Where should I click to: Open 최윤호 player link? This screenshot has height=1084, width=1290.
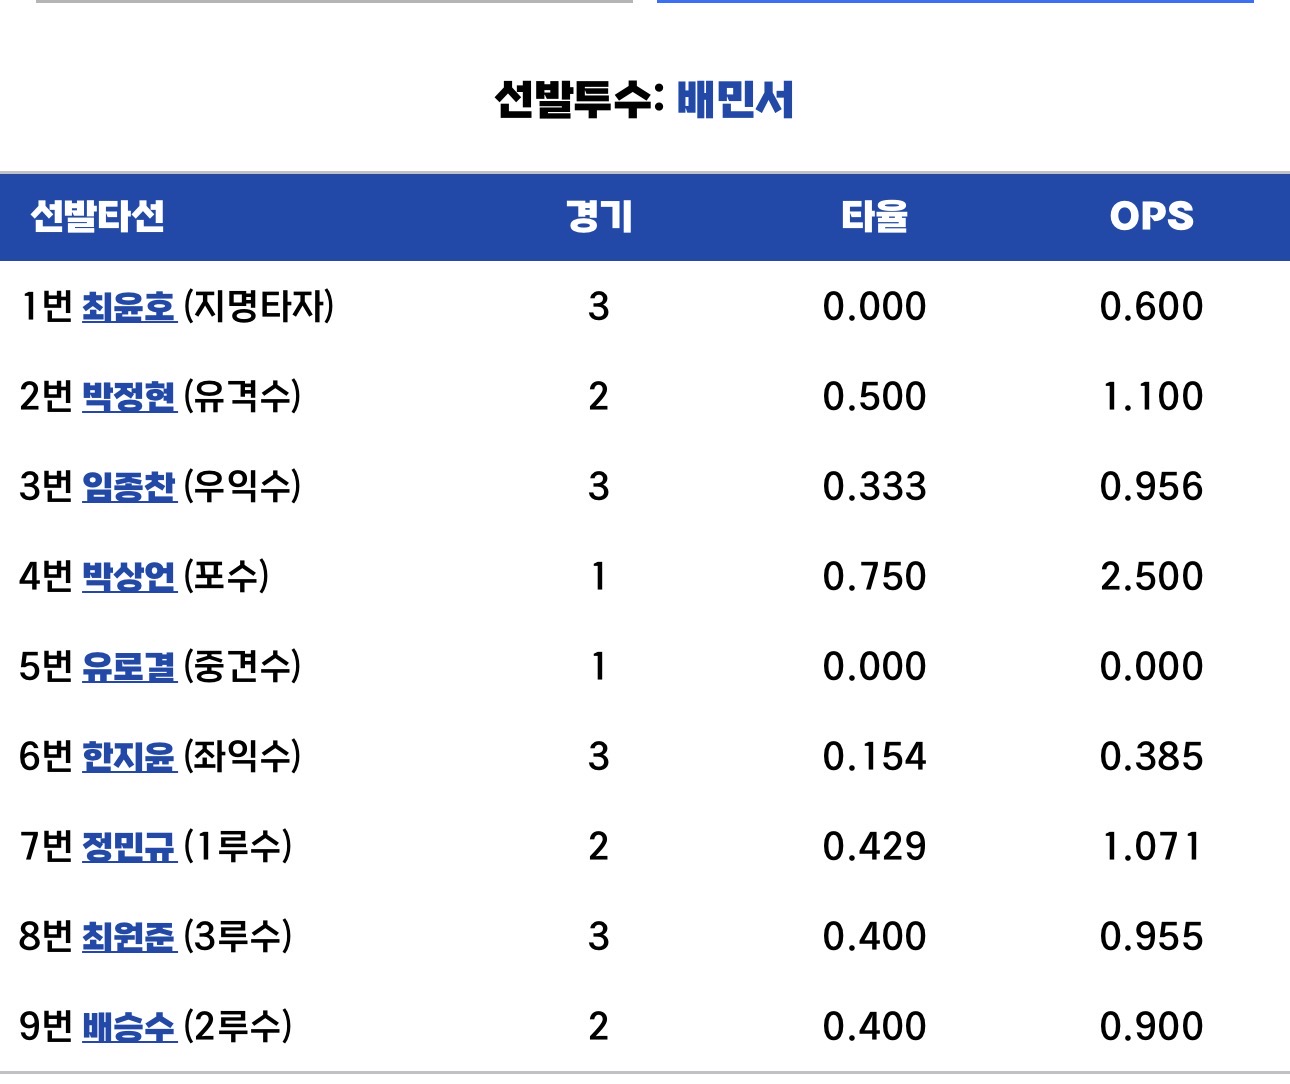[128, 306]
